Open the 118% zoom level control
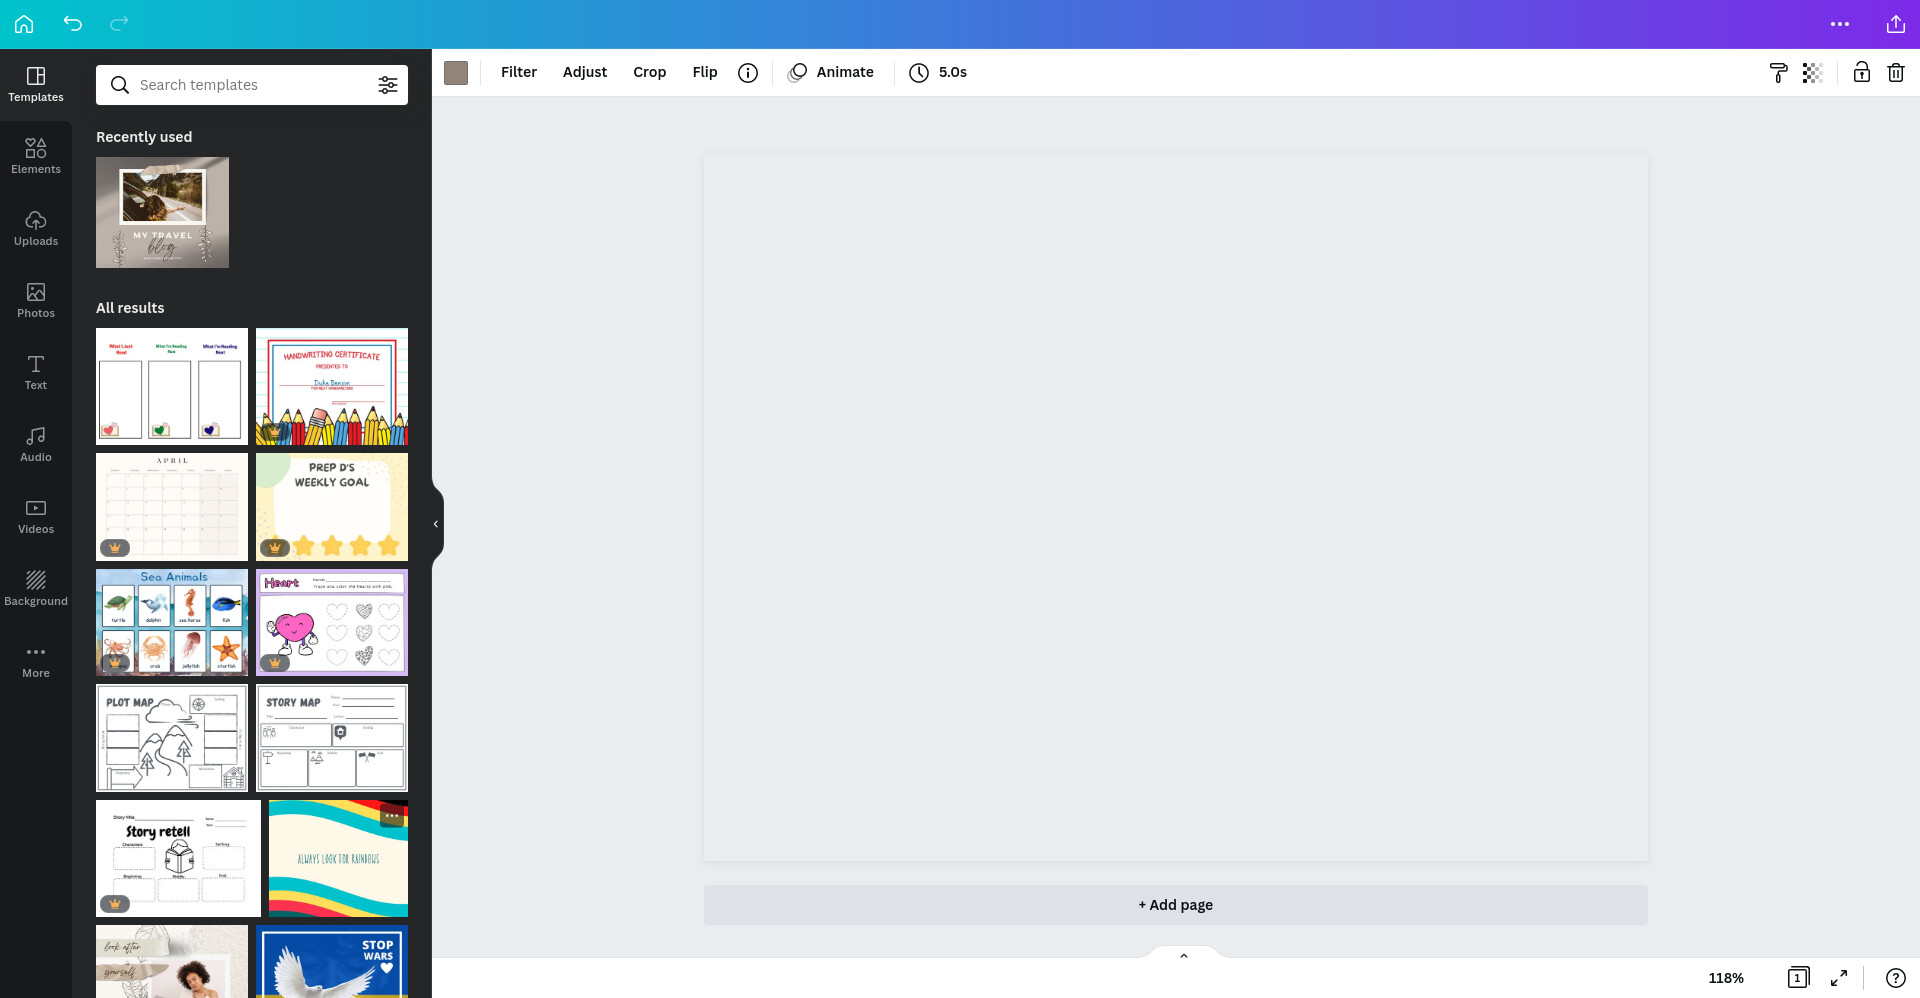Viewport: 1920px width, 998px height. tap(1726, 978)
